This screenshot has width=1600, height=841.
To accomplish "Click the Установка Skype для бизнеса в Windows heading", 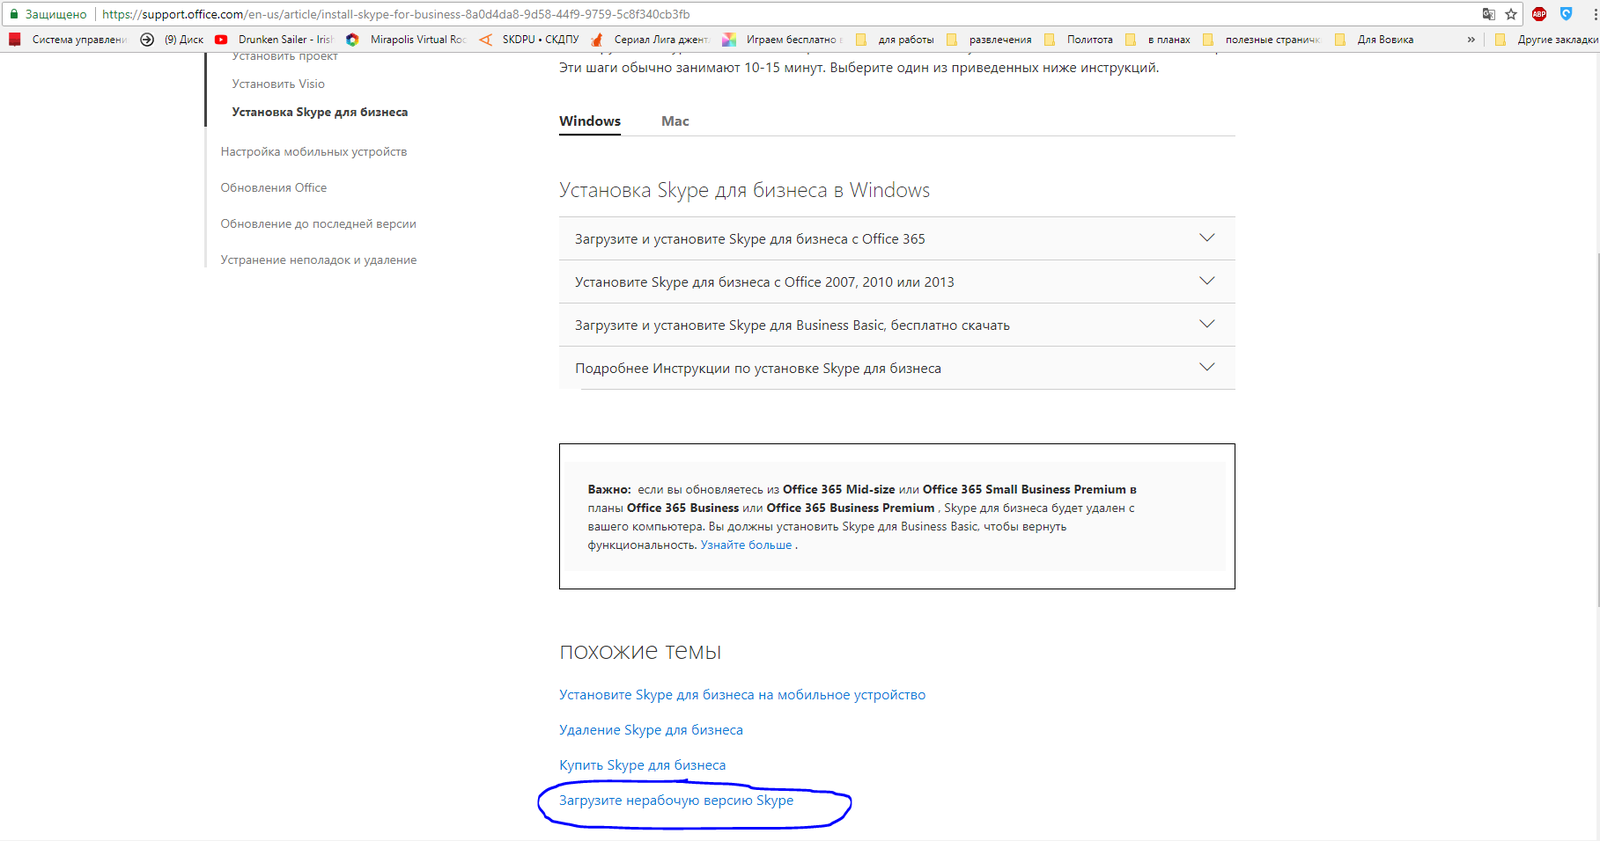I will pos(744,190).
